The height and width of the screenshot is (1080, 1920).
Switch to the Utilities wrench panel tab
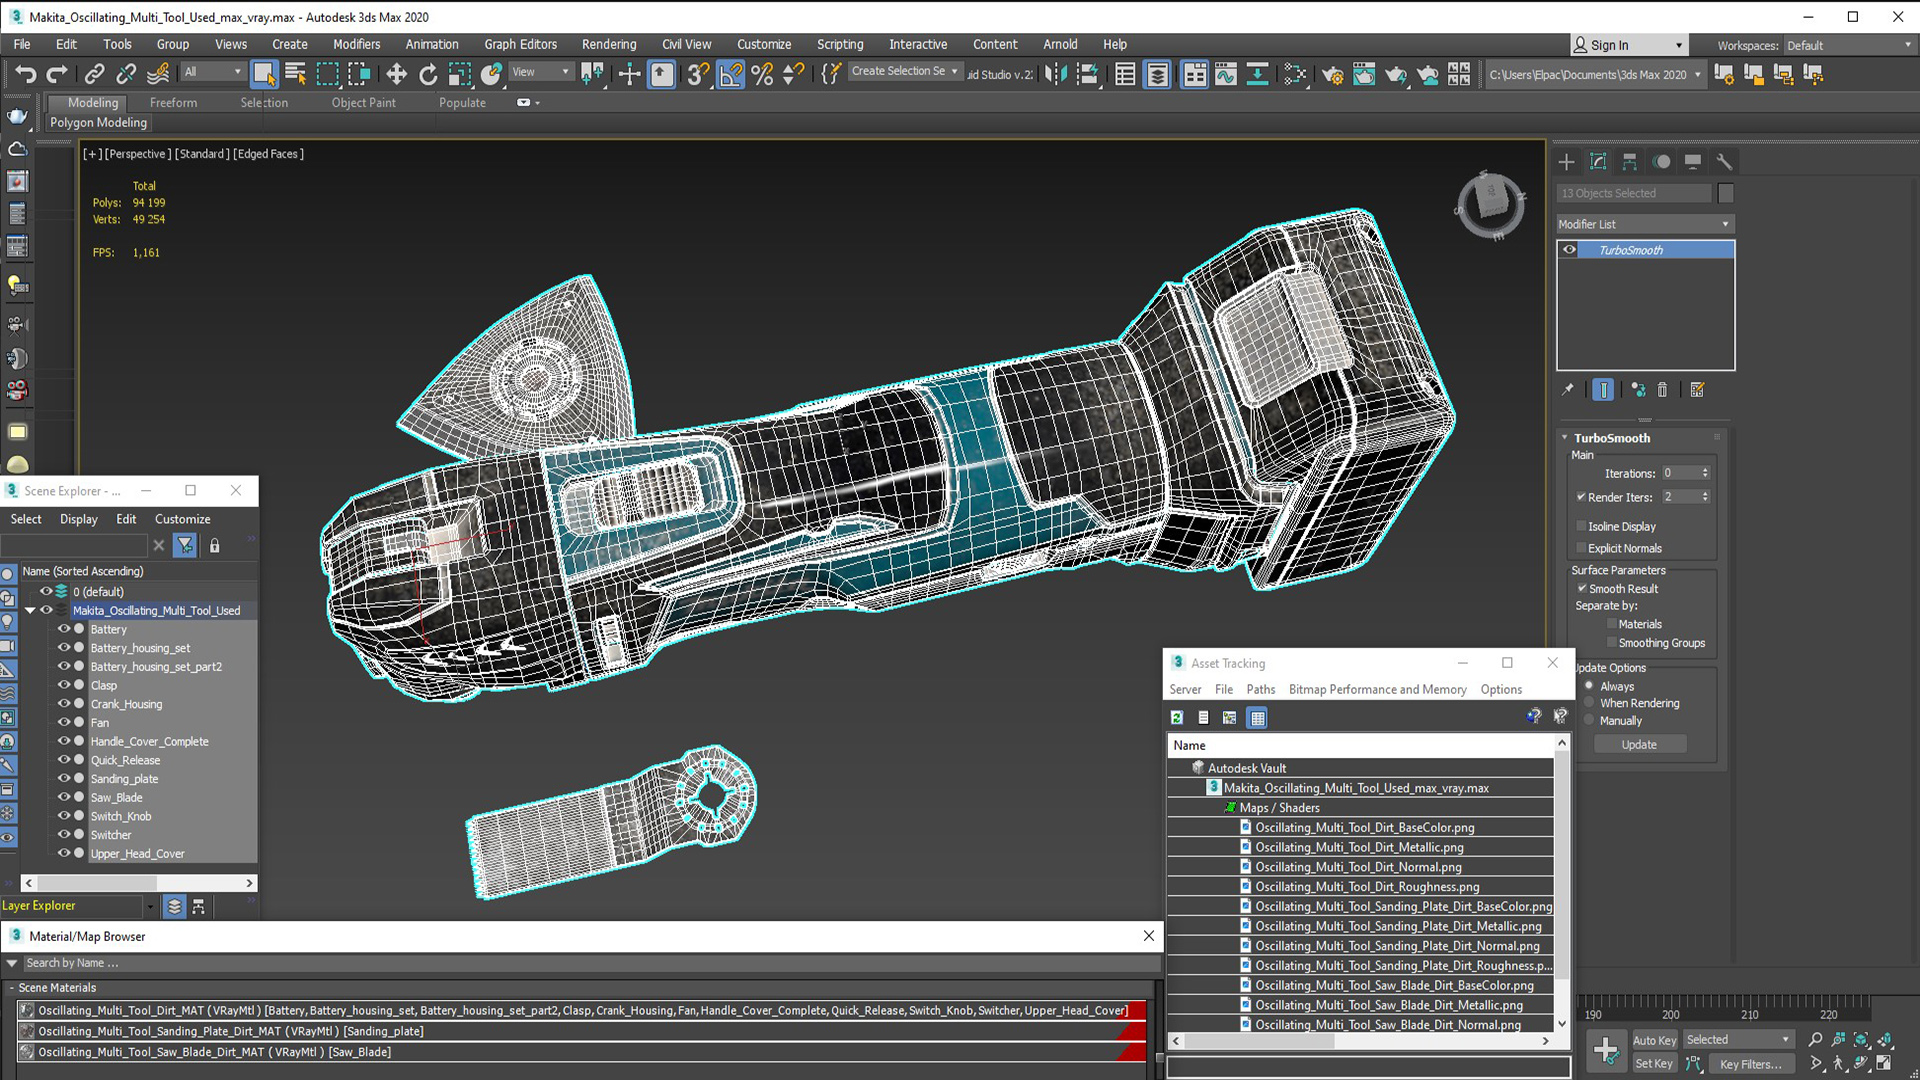1724,162
